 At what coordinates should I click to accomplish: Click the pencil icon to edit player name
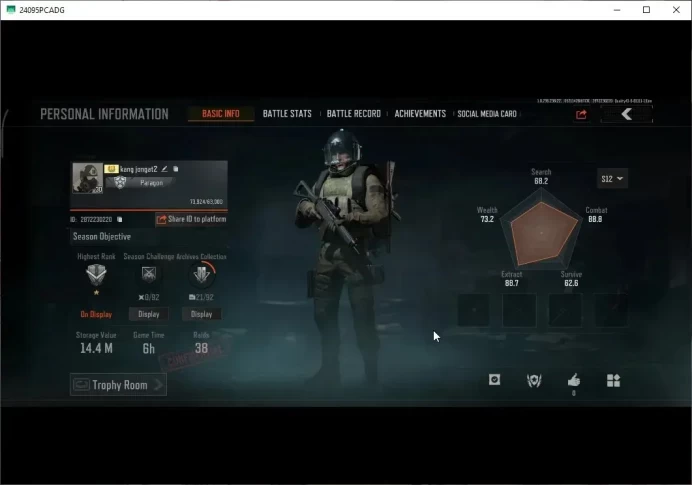(x=164, y=169)
